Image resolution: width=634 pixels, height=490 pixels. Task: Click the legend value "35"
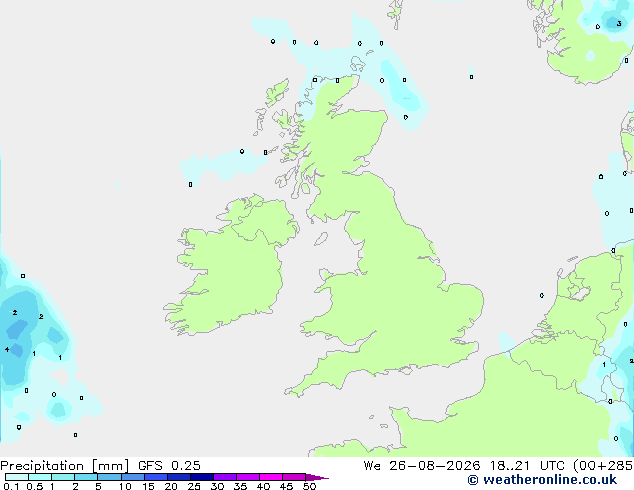(x=240, y=486)
